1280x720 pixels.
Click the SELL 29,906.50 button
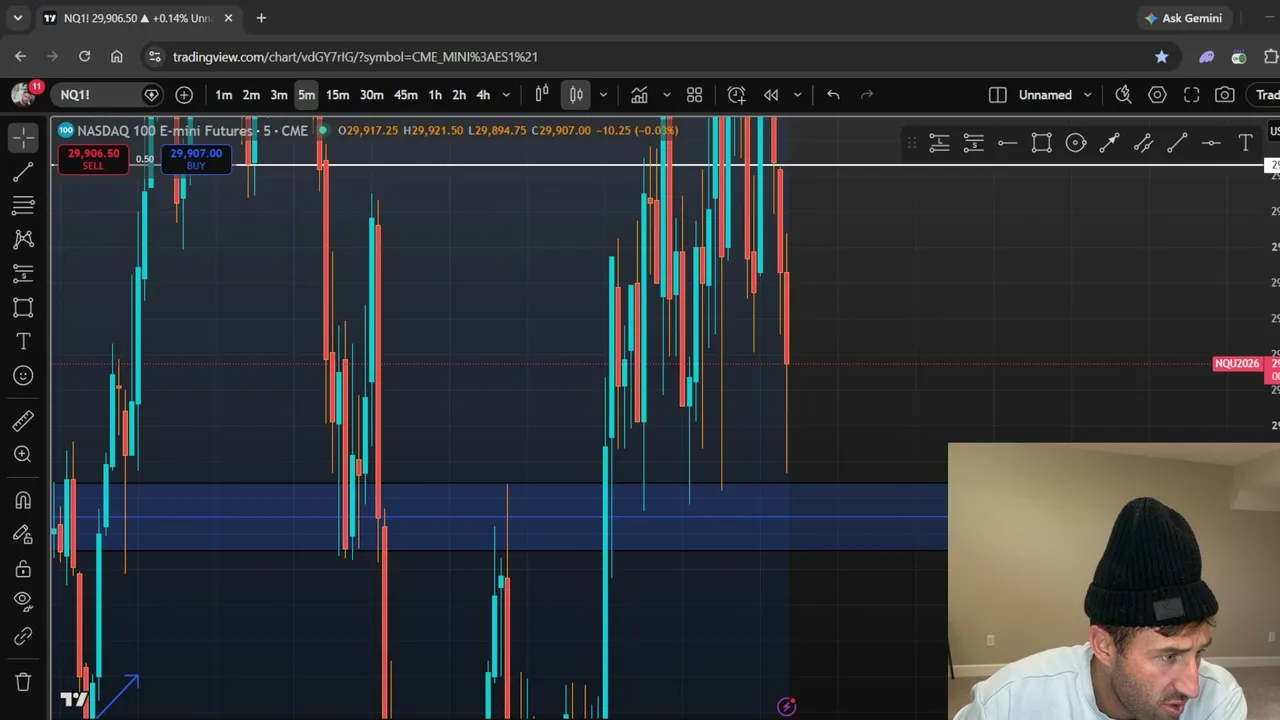[93, 158]
